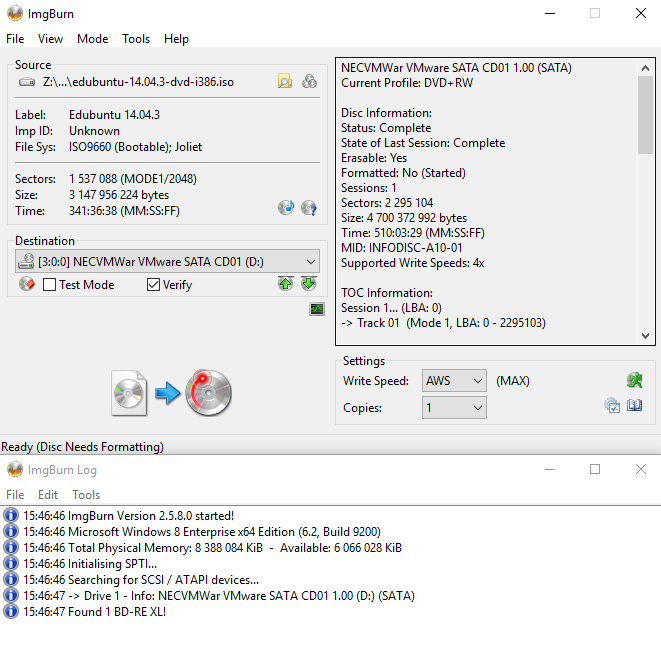The height and width of the screenshot is (667, 661).
Task: Click the 'Supported Write Speeds: 4x' line
Action: tap(413, 263)
